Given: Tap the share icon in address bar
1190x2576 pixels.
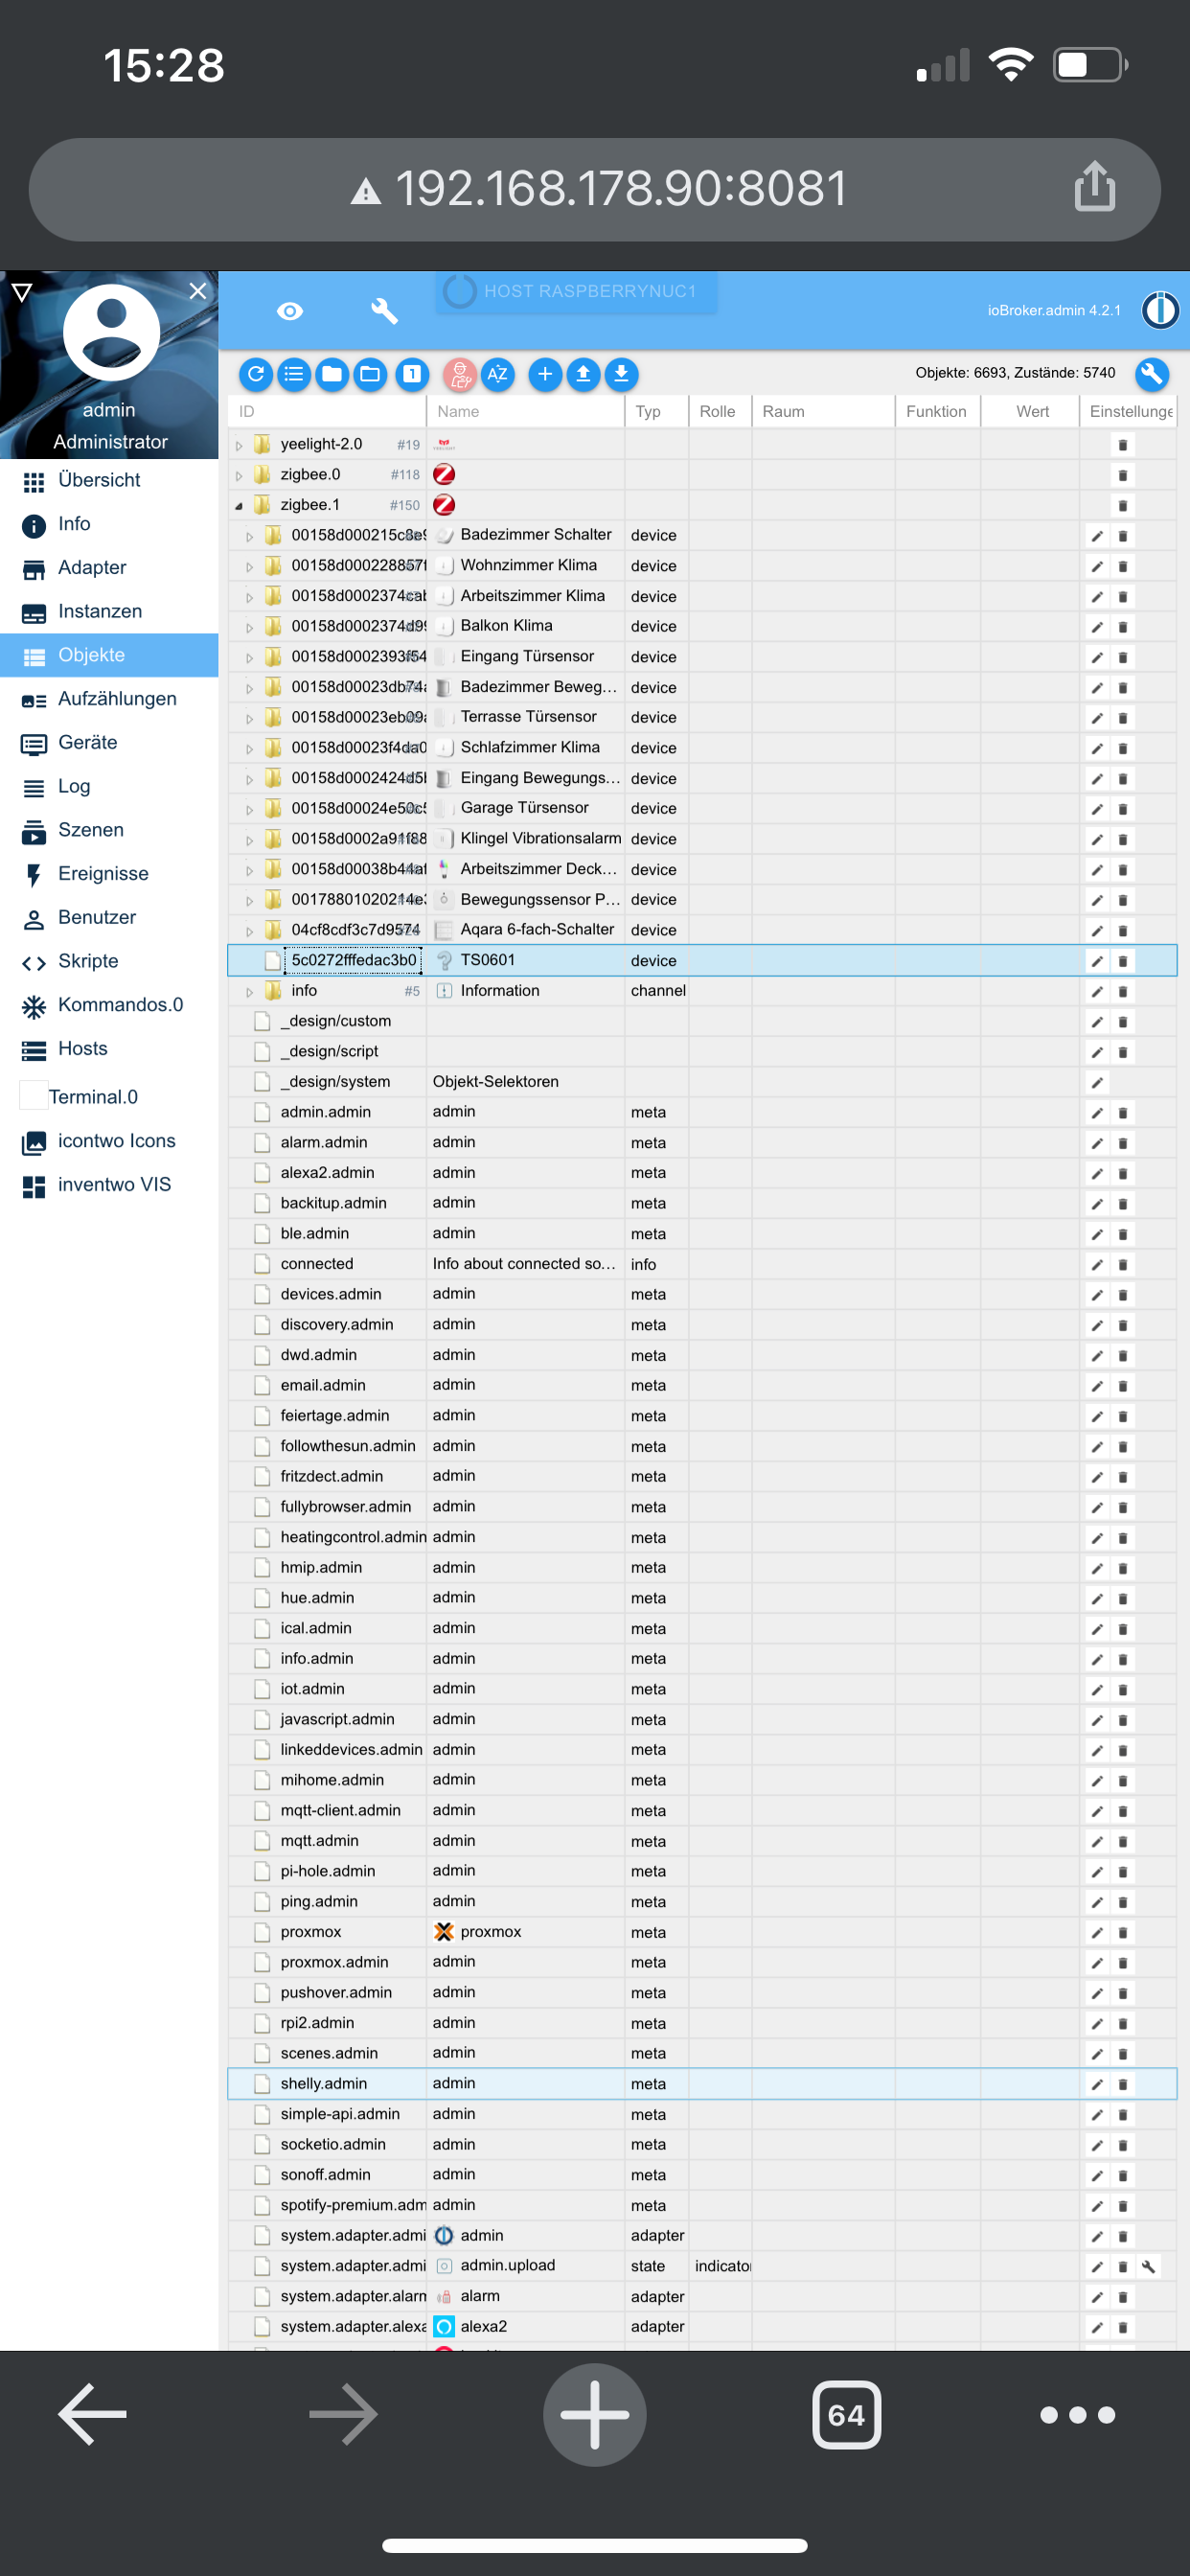Looking at the screenshot, I should click(1095, 186).
